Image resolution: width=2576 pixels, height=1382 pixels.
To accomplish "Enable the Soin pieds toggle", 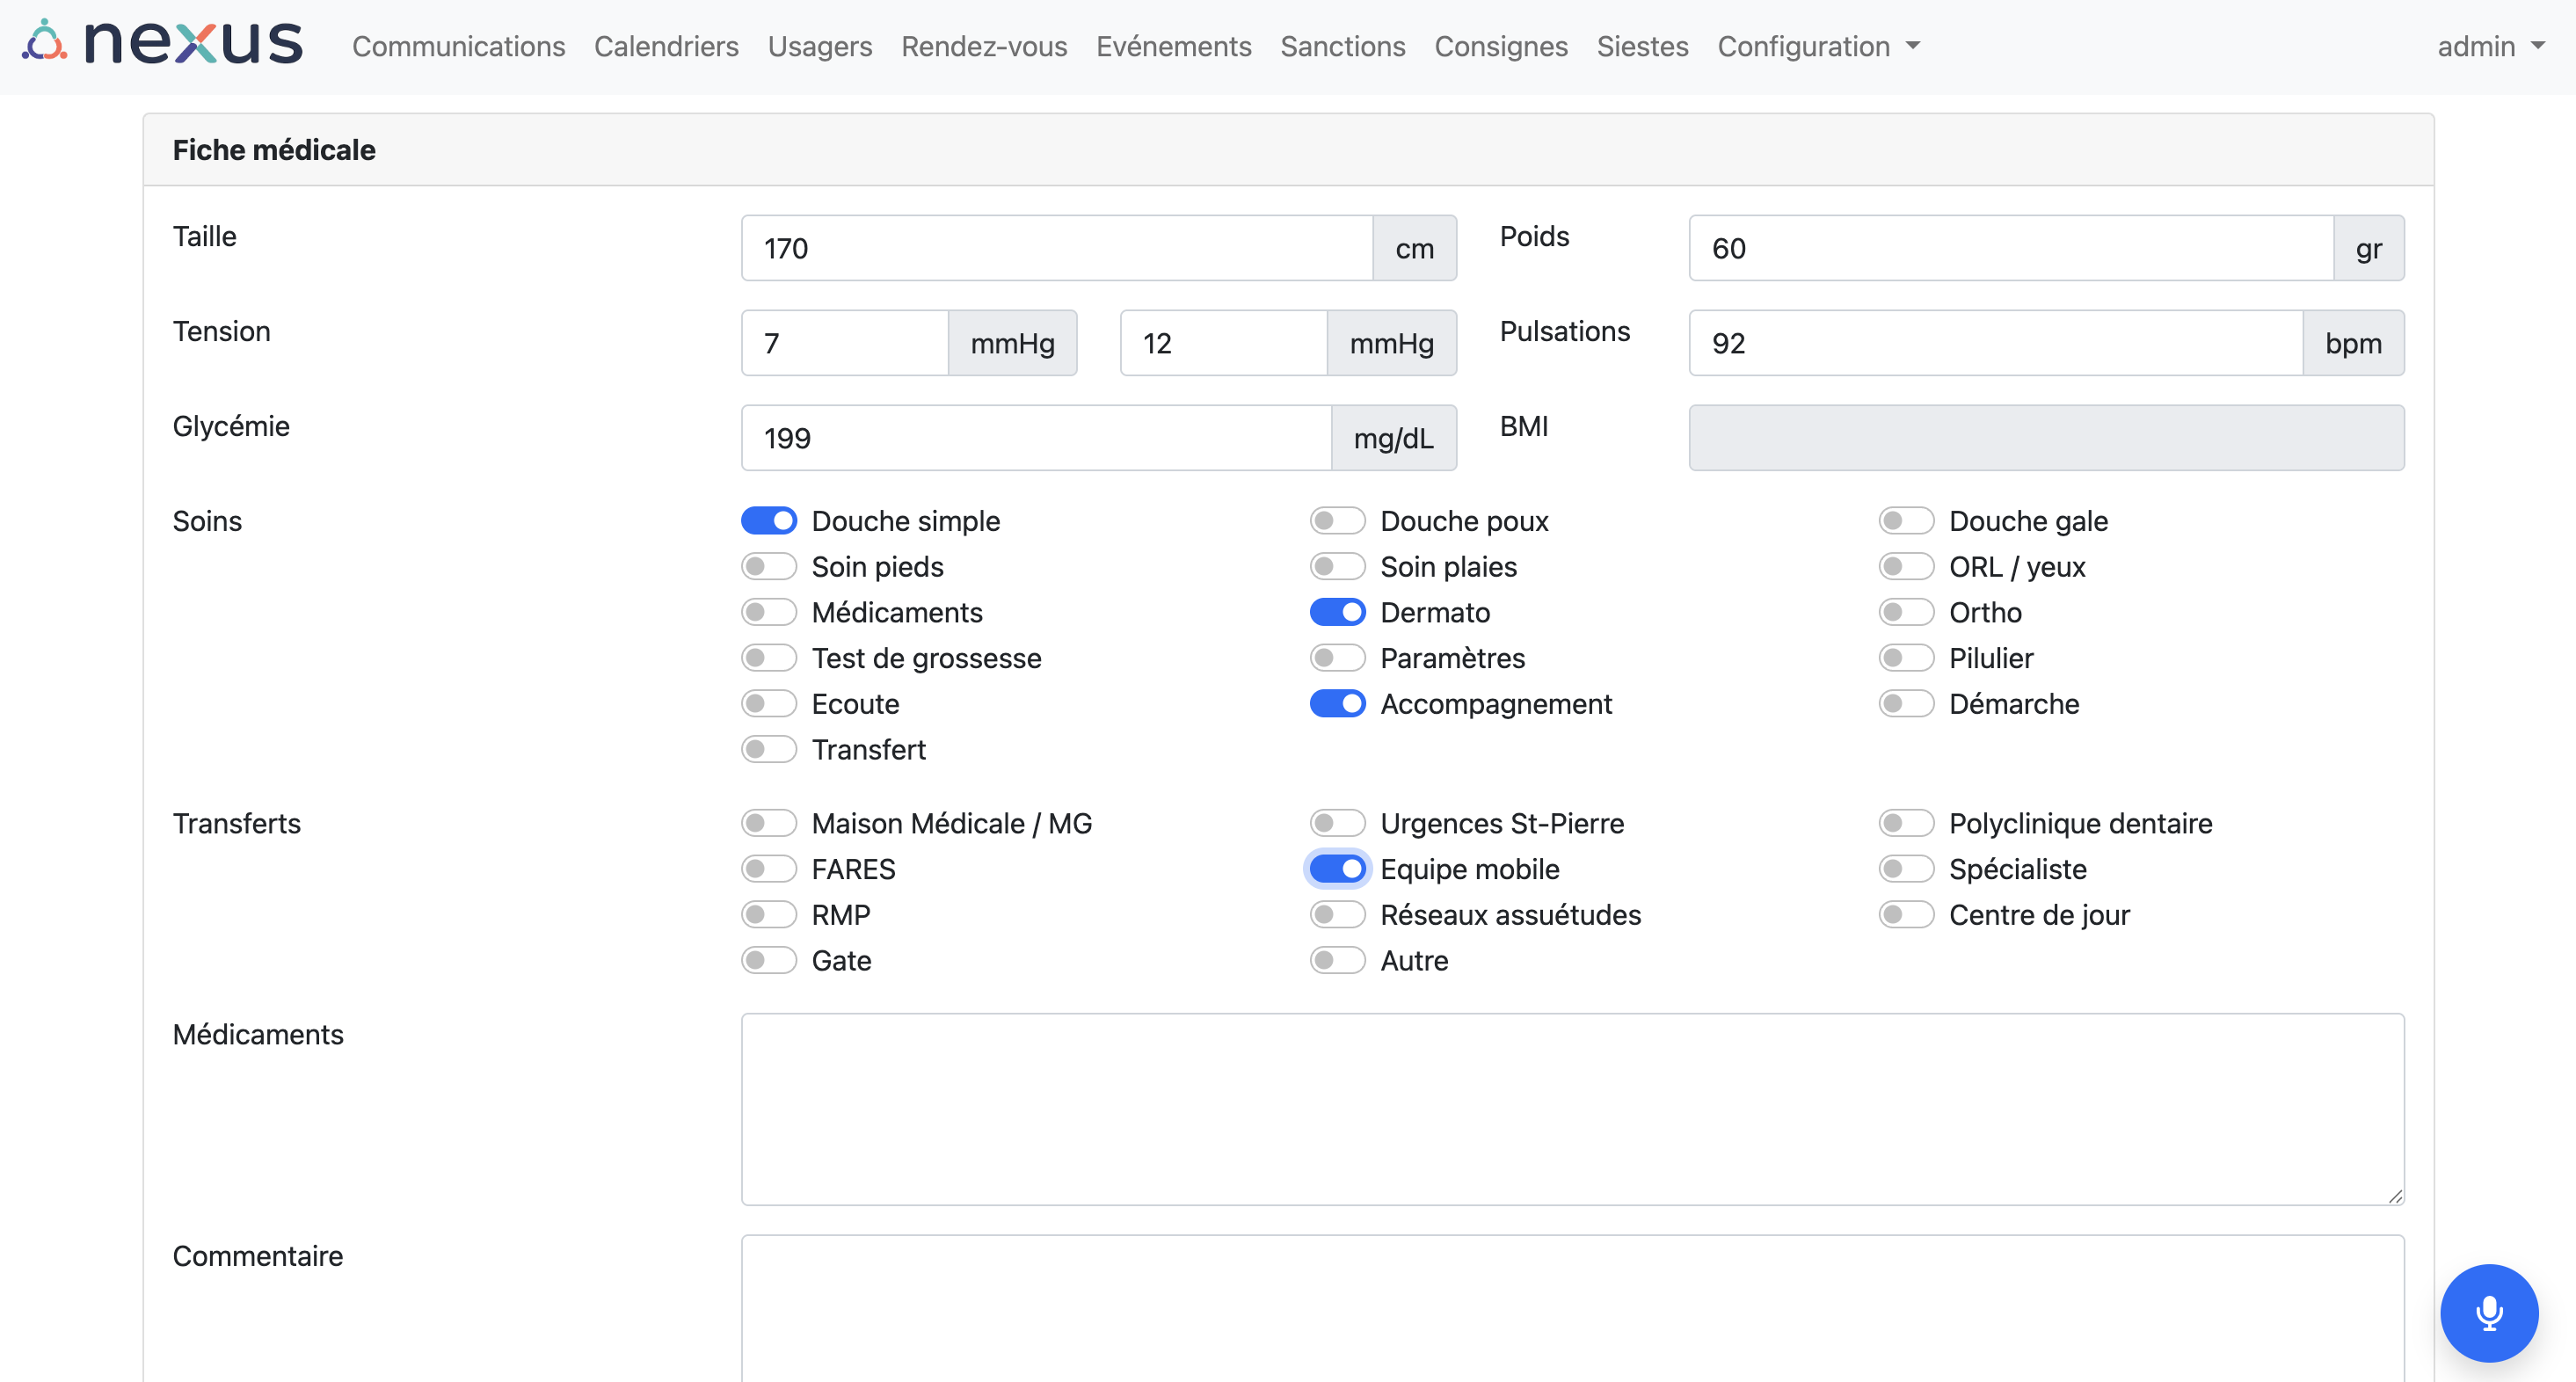I will [768, 567].
